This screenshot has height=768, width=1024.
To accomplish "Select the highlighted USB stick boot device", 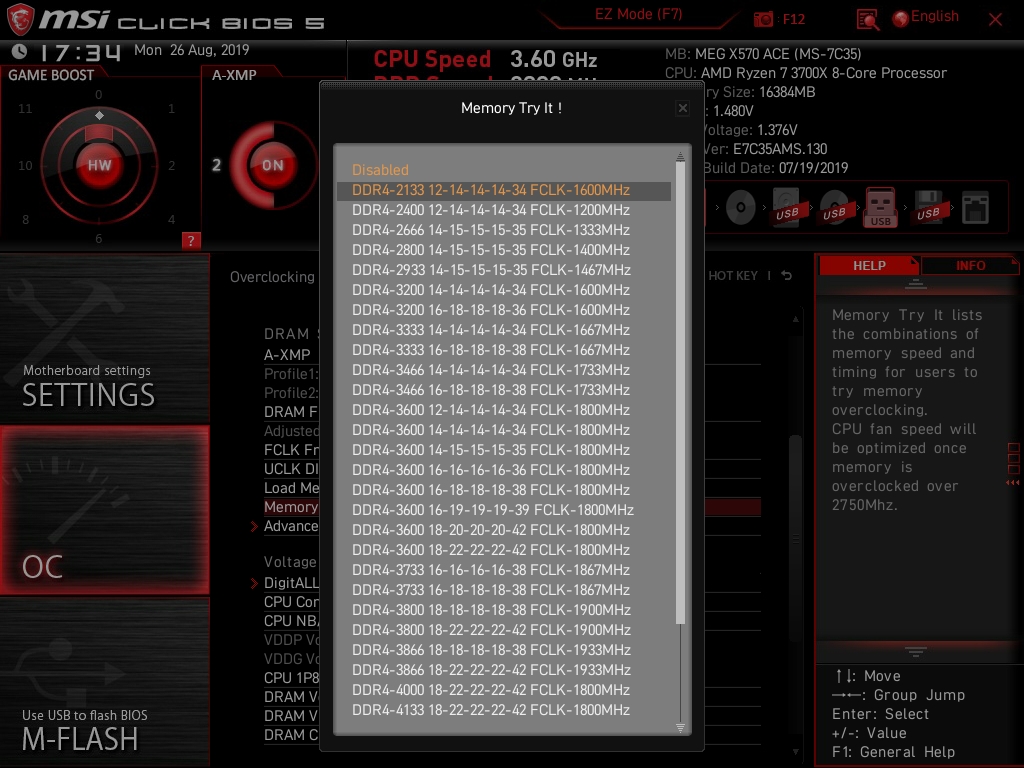I will pyautogui.click(x=880, y=208).
